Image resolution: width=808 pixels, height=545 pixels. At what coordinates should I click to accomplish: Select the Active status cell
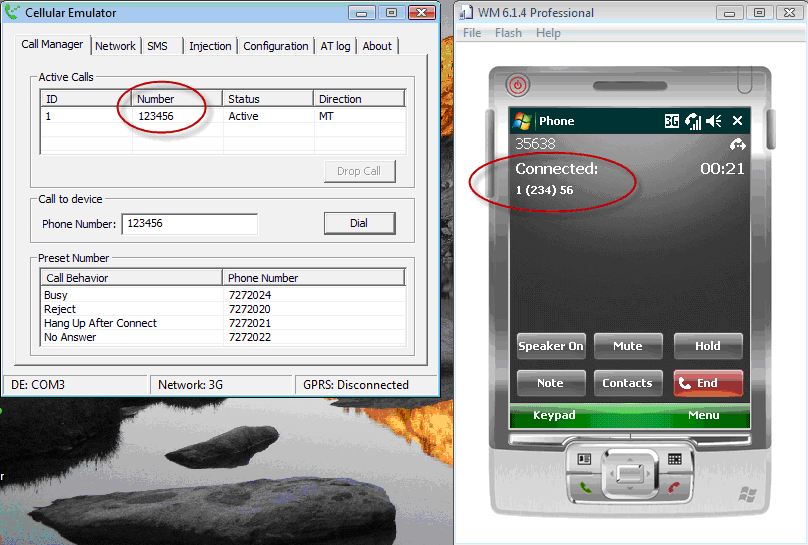243,116
